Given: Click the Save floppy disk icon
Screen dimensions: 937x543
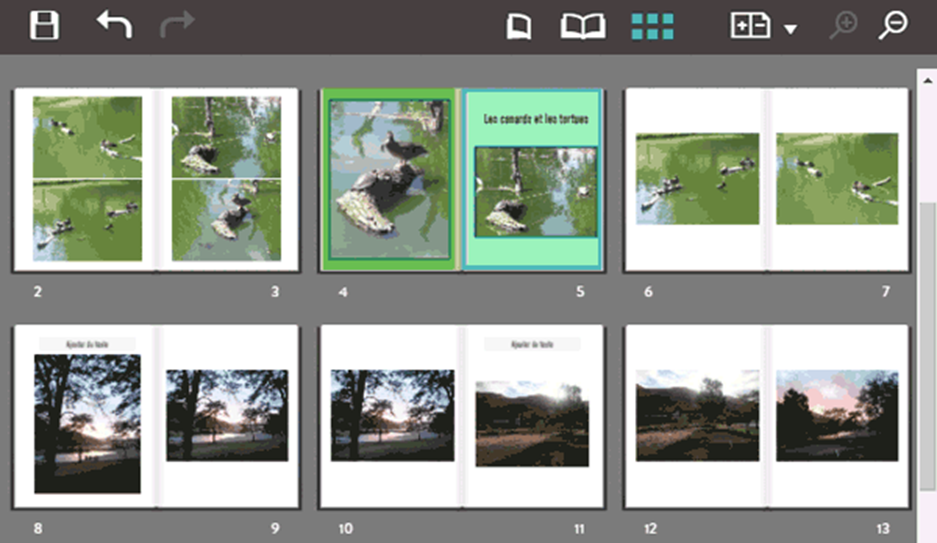Looking at the screenshot, I should coord(44,25).
